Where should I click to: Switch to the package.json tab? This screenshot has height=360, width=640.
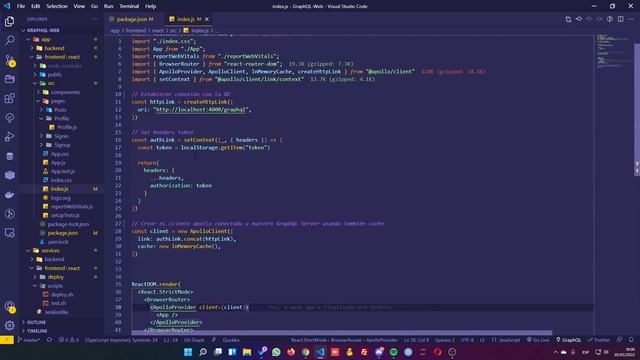[x=132, y=19]
